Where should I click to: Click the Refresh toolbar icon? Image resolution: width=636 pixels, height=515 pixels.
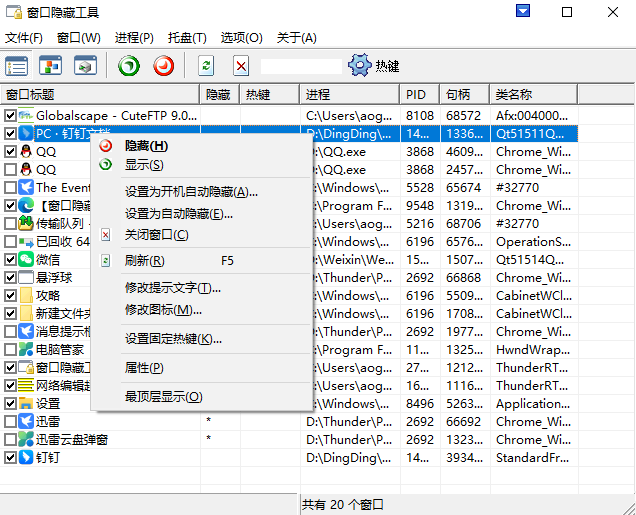point(206,66)
